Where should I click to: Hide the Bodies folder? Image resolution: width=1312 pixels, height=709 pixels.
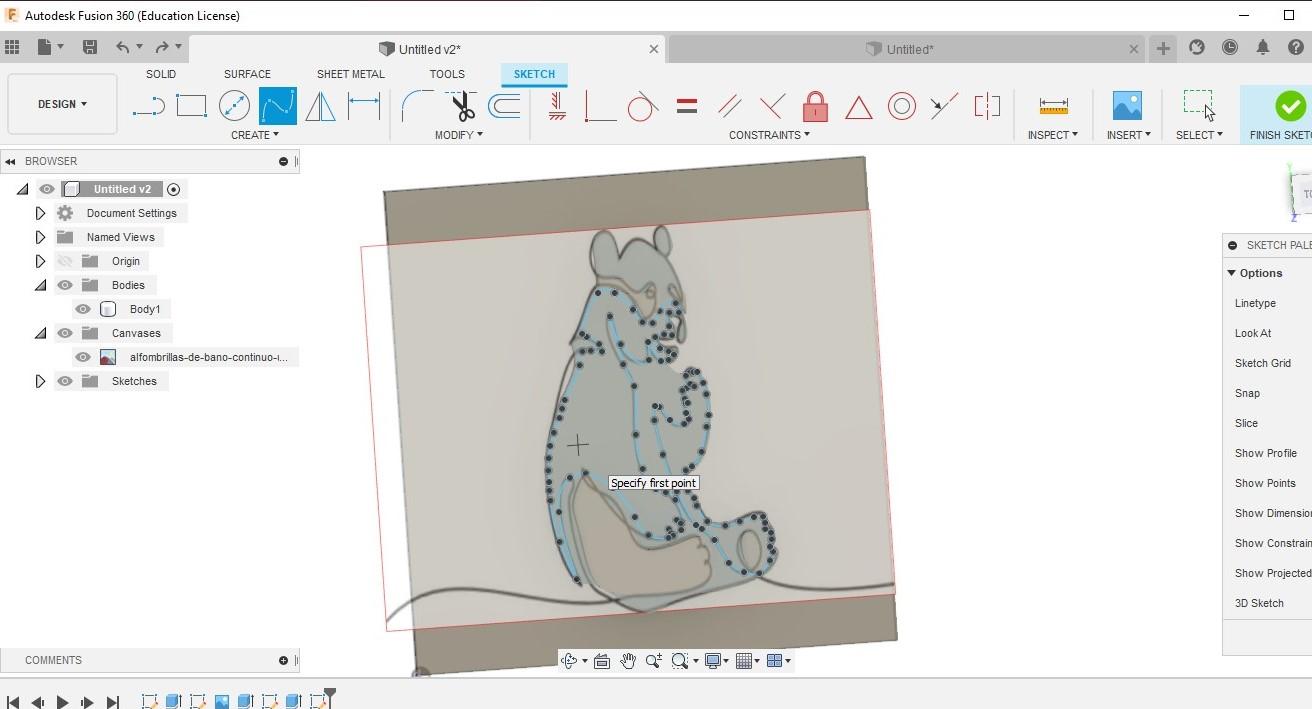point(65,285)
